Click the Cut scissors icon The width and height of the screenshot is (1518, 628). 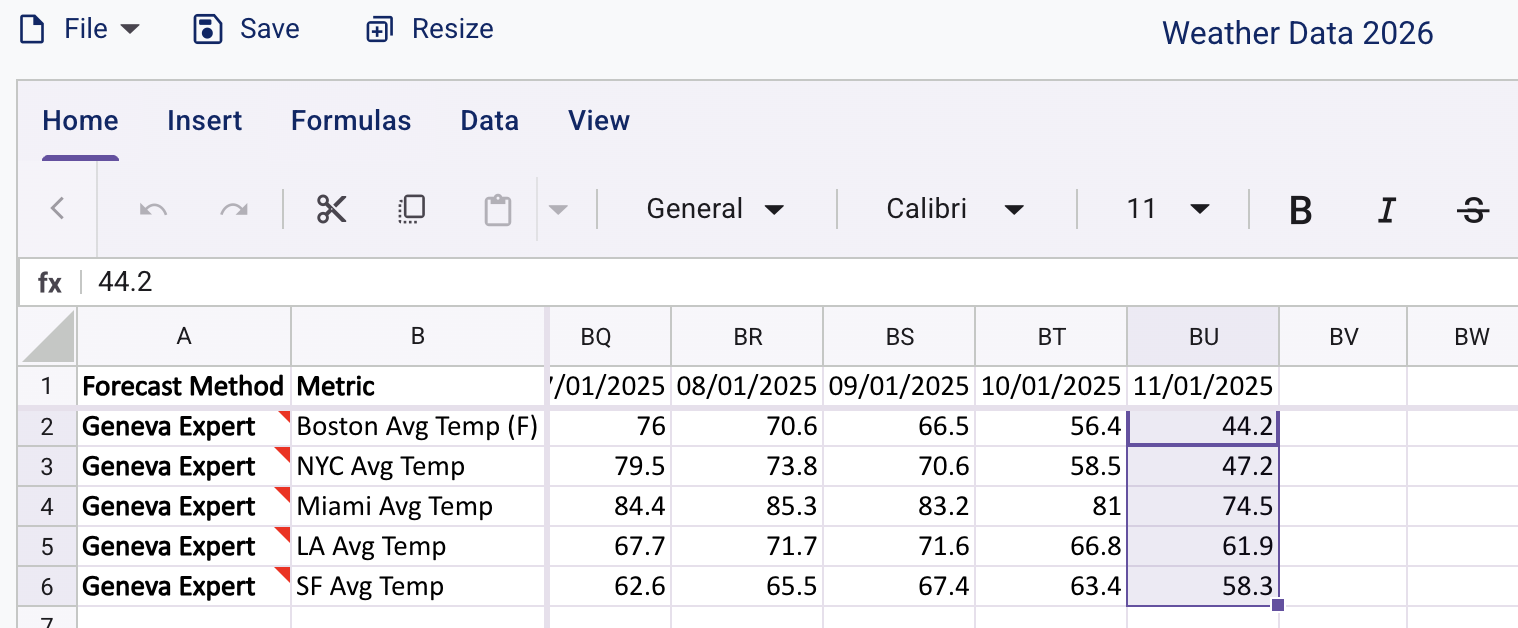(331, 209)
